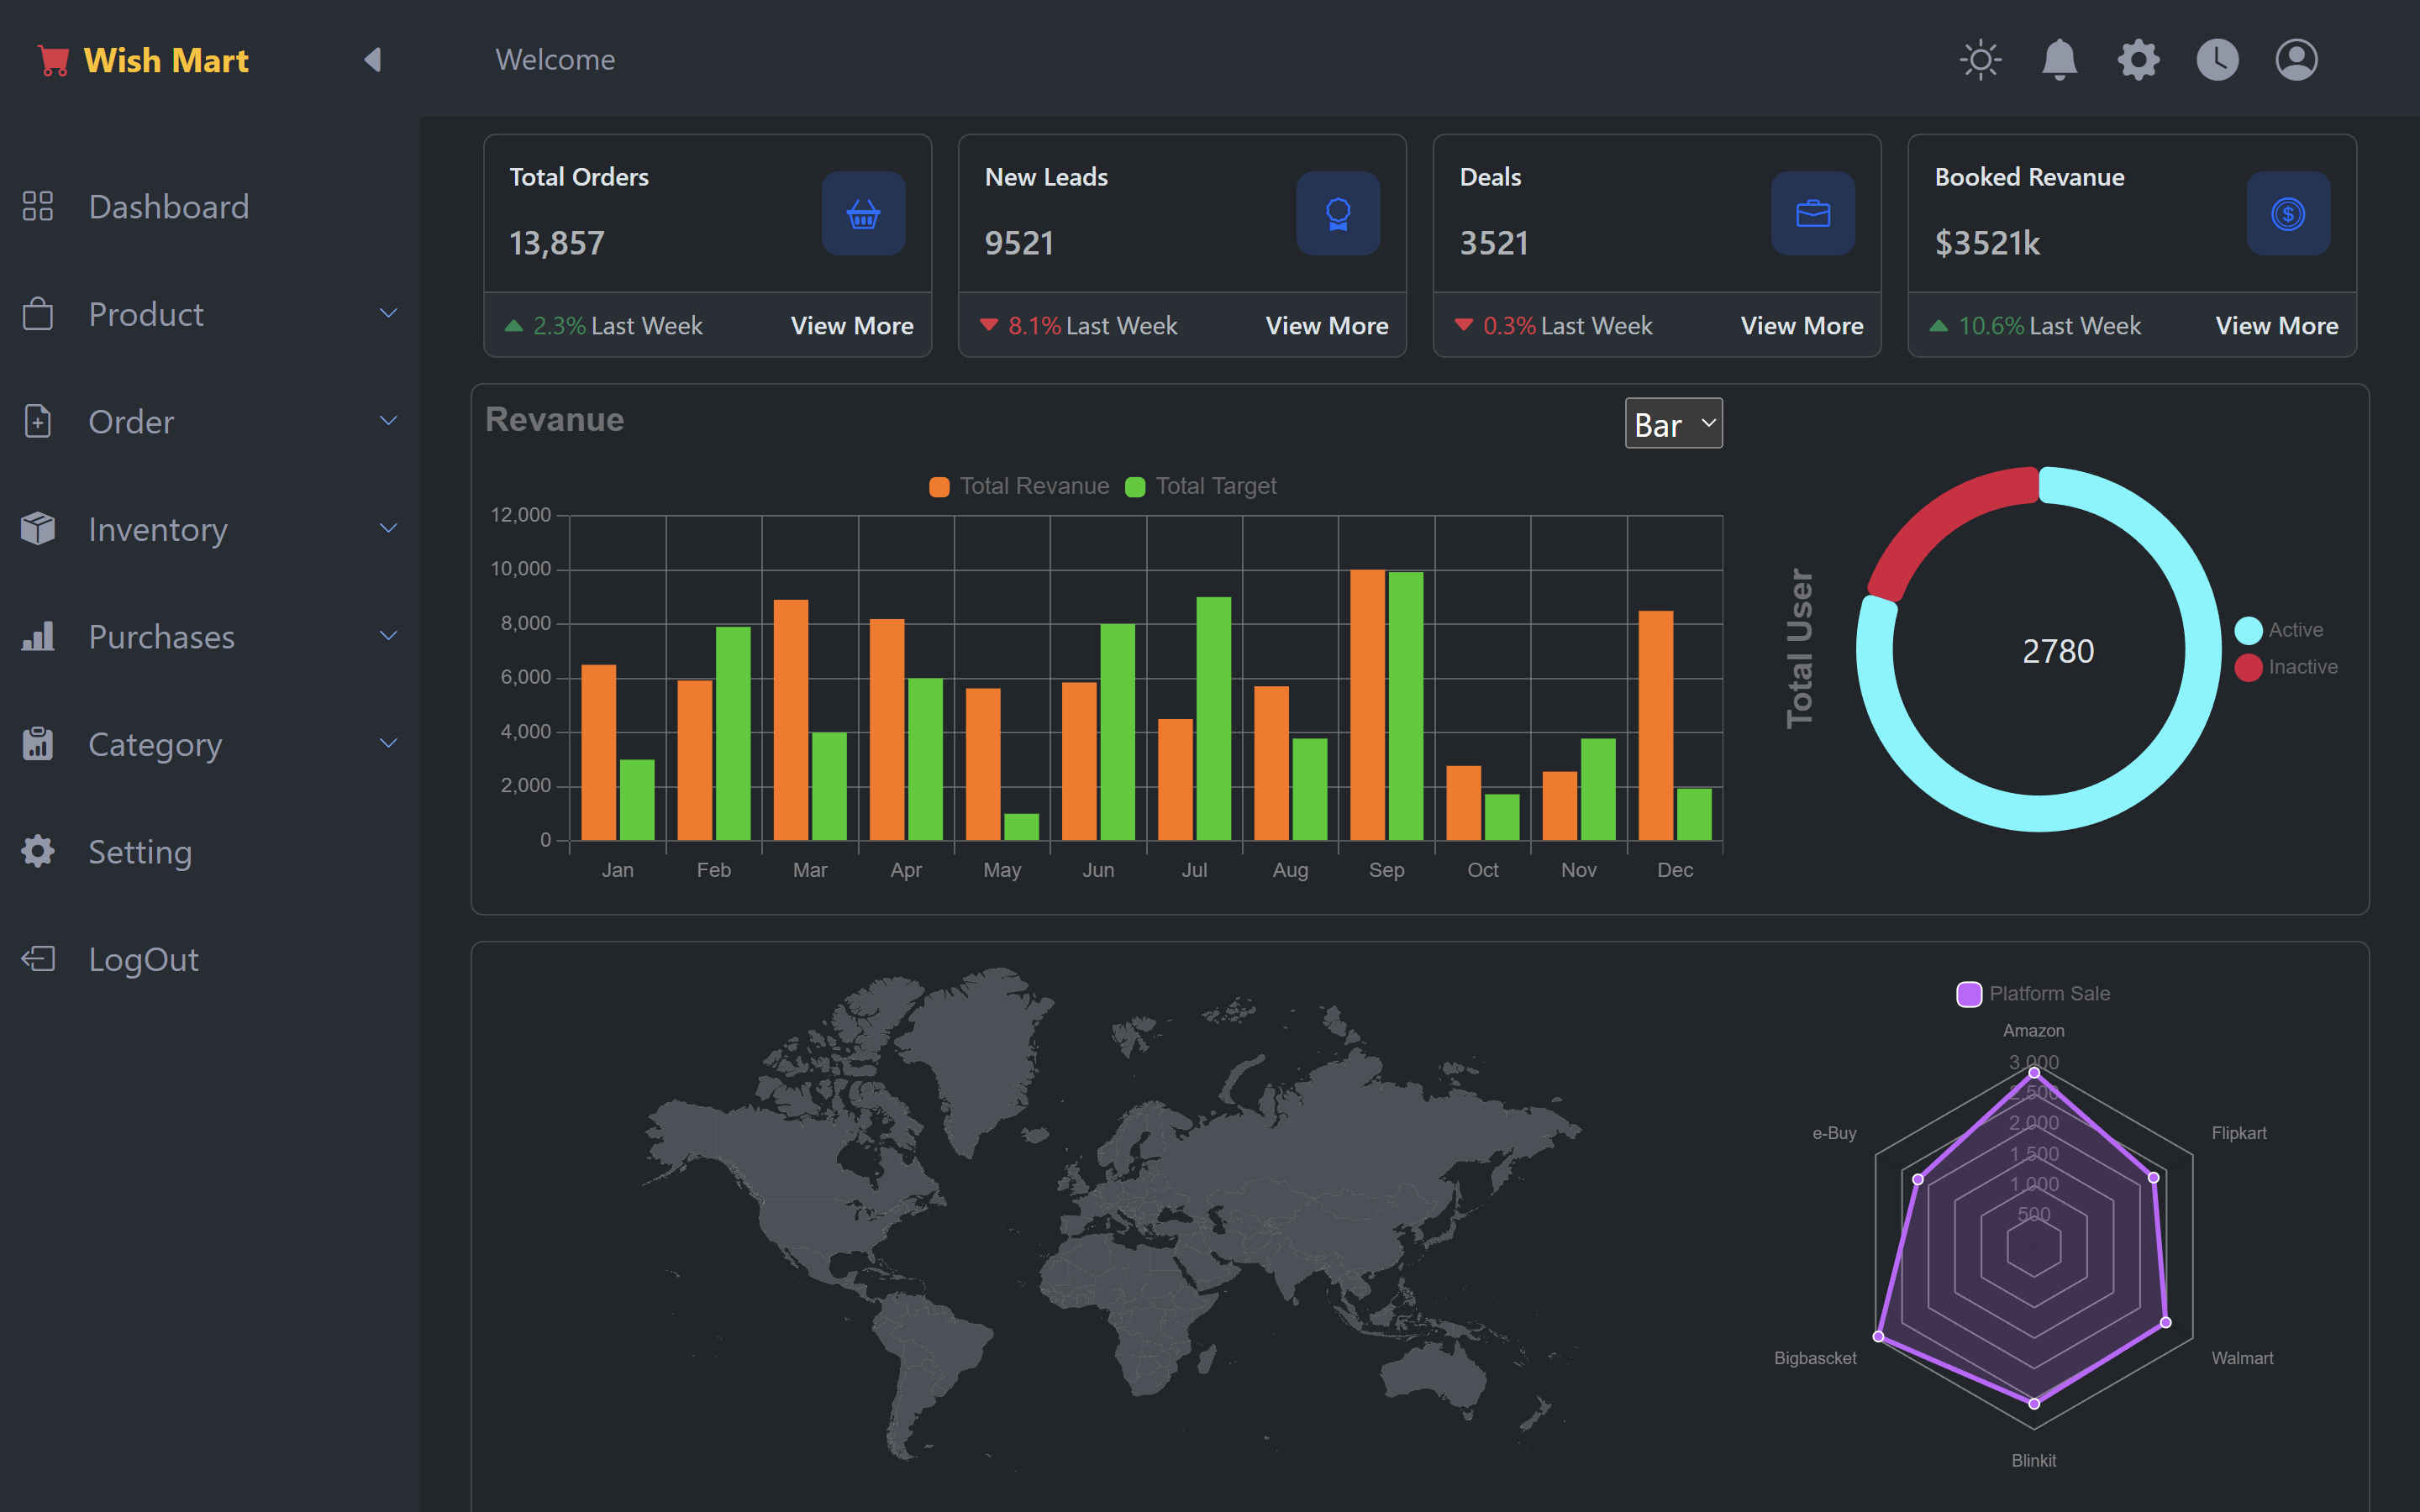Collapse sidebar with left arrow icon
The image size is (2420, 1512).
tap(372, 60)
